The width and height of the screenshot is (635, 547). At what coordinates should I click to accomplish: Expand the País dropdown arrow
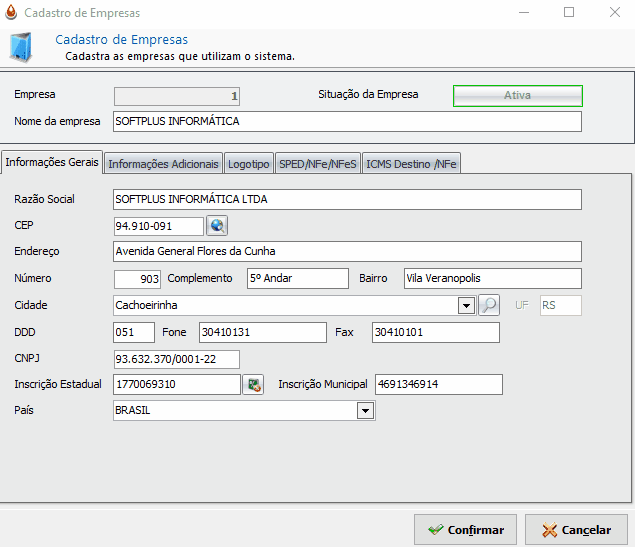[365, 411]
